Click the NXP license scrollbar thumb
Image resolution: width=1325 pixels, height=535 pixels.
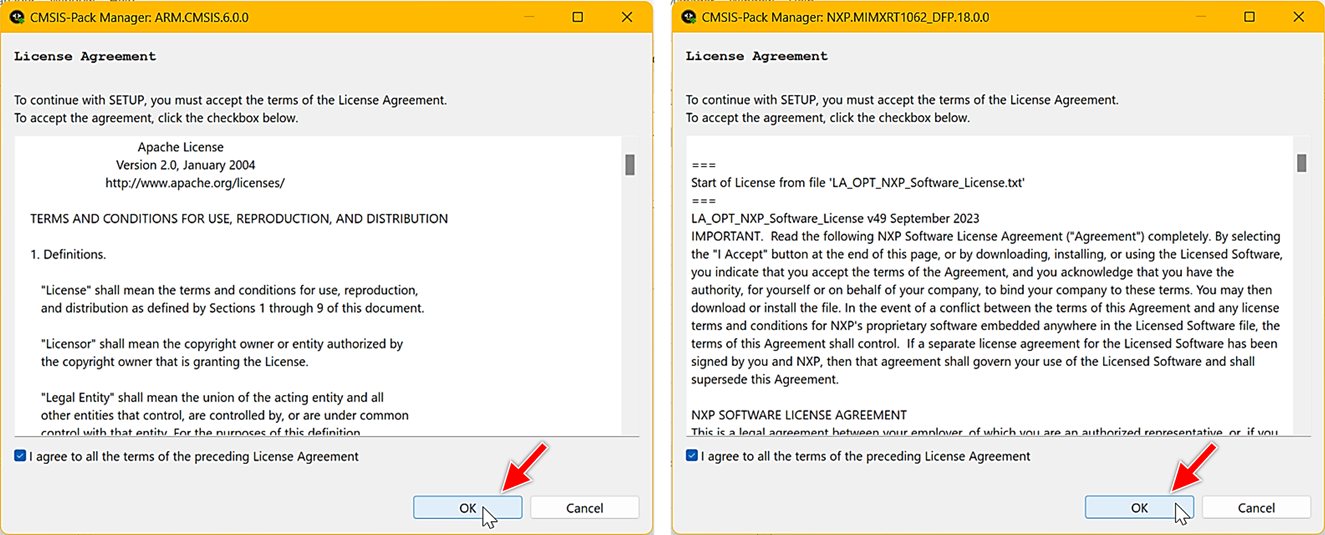click(1302, 163)
